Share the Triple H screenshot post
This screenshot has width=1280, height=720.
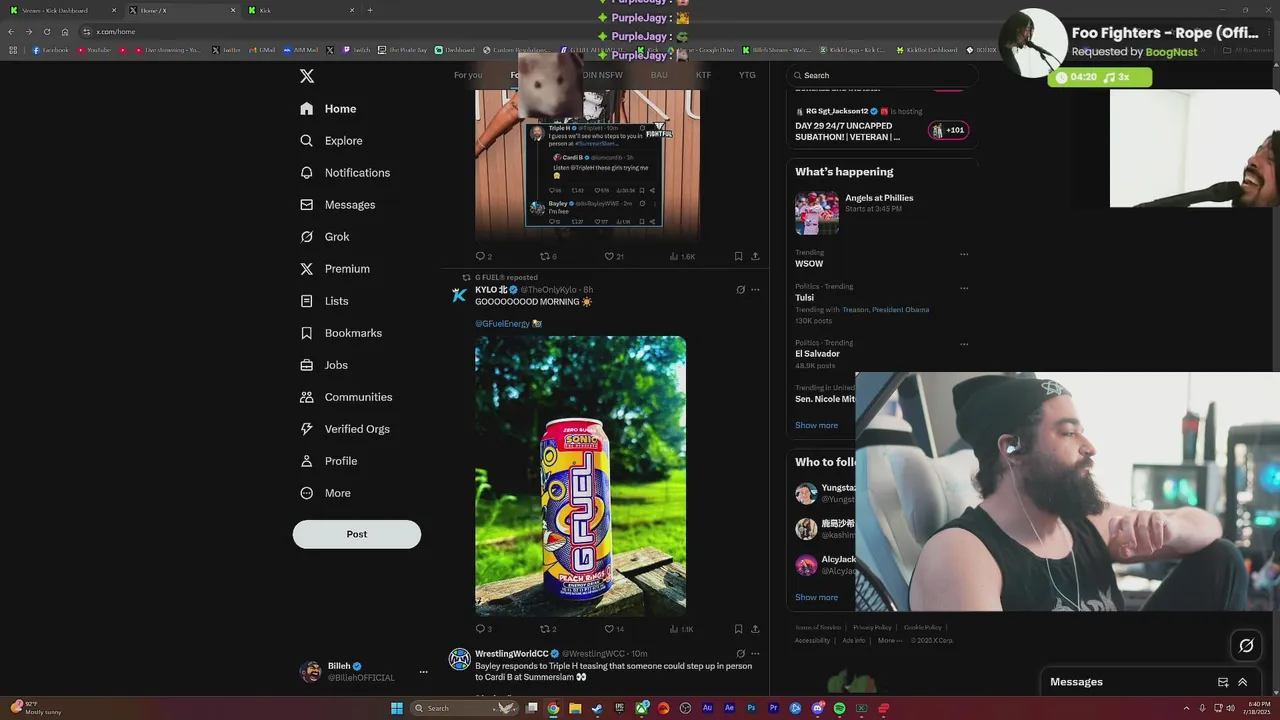[x=755, y=256]
